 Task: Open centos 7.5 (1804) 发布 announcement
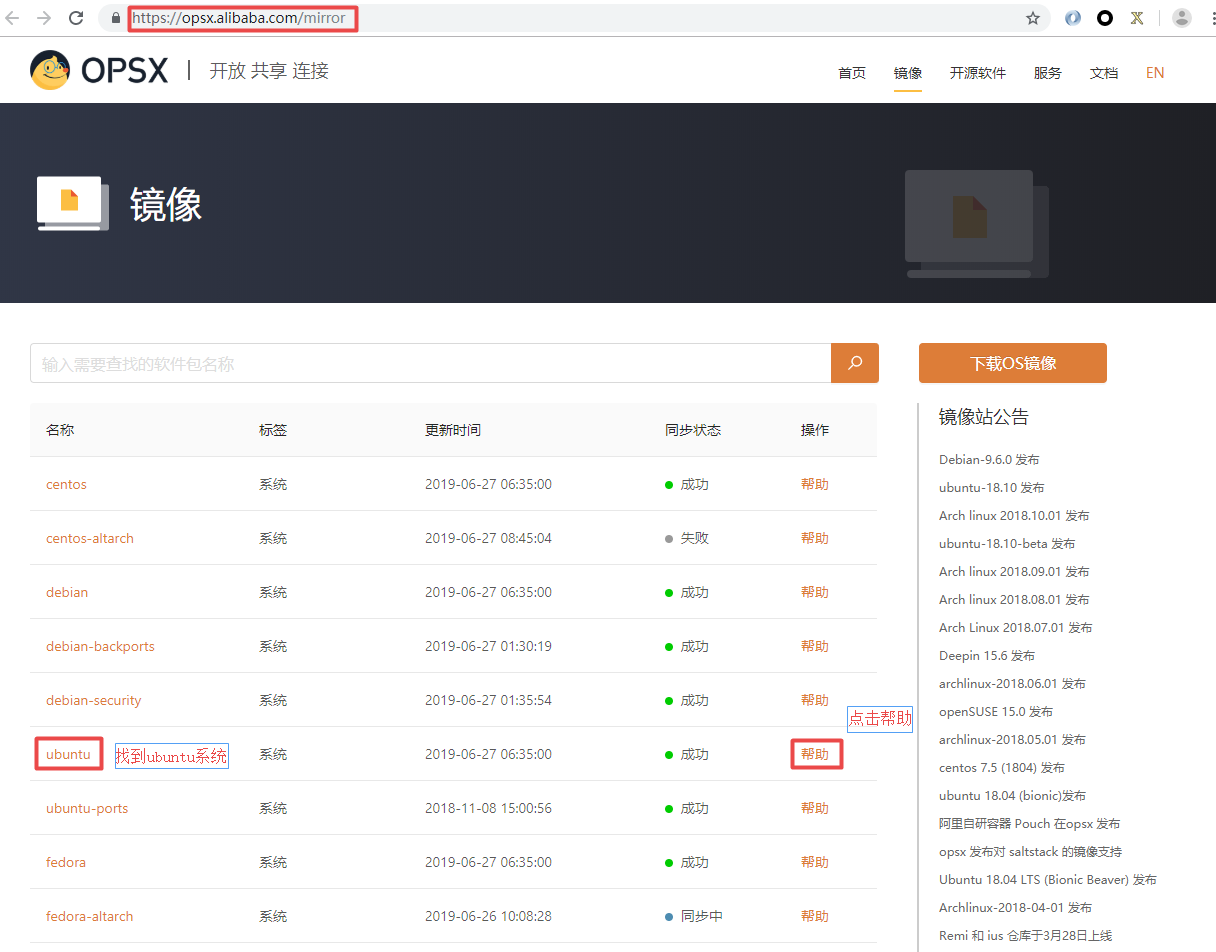click(1002, 768)
